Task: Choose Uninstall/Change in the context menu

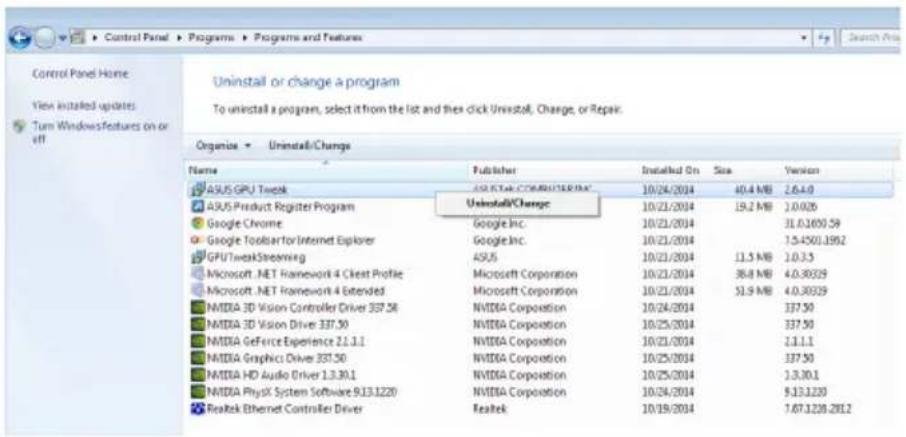Action: click(x=517, y=203)
